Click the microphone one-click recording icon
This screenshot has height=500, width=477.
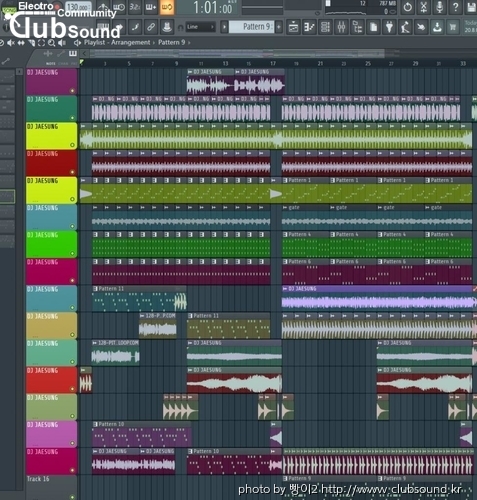439,7
